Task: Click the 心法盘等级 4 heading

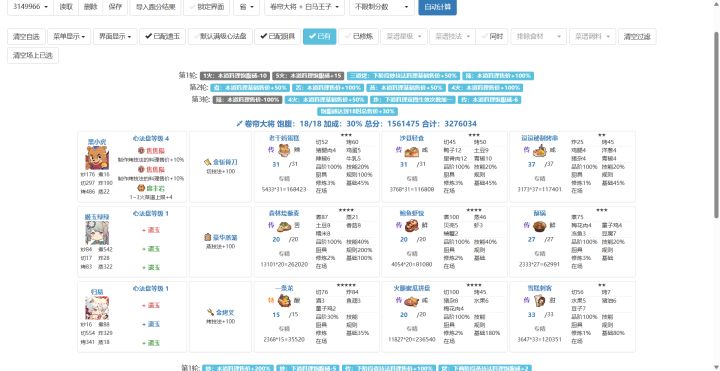Action: point(151,138)
